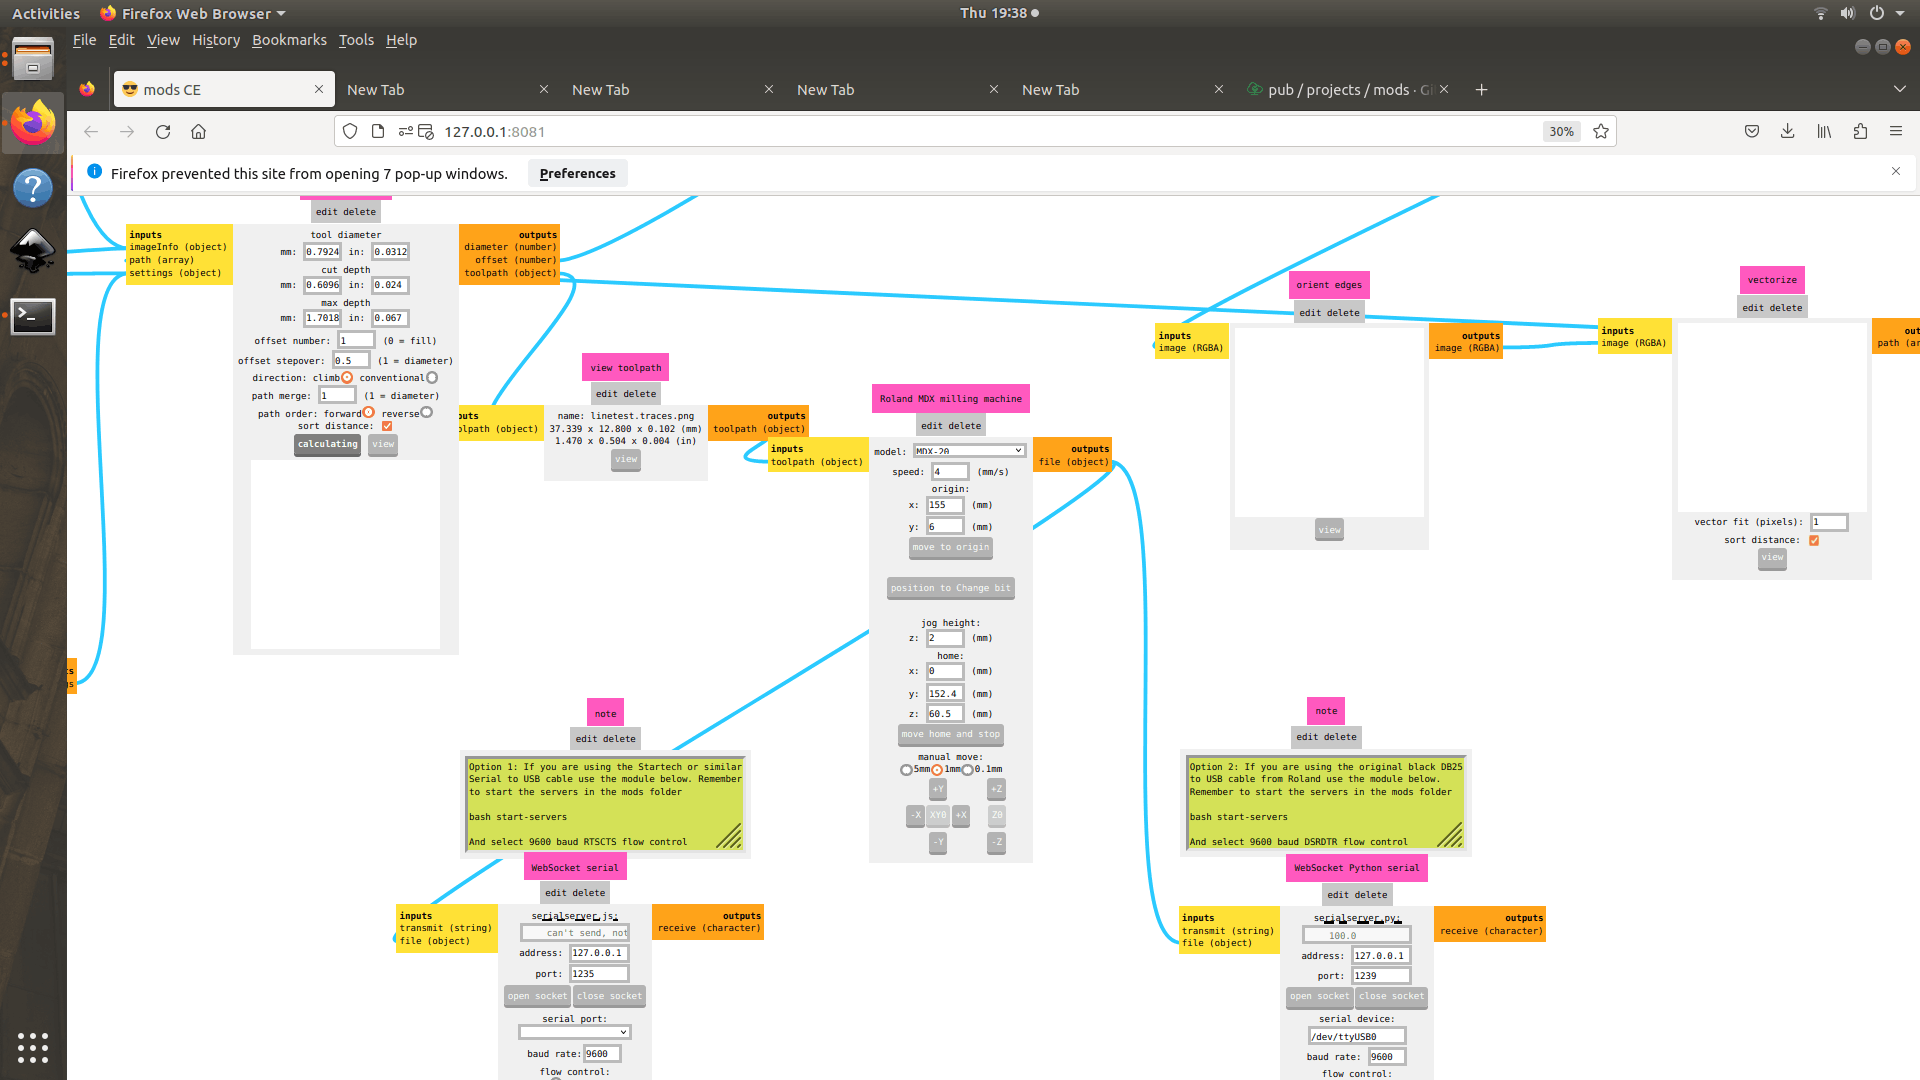Open Terminal from the Ubuntu dock
The height and width of the screenshot is (1080, 1920).
(x=33, y=316)
